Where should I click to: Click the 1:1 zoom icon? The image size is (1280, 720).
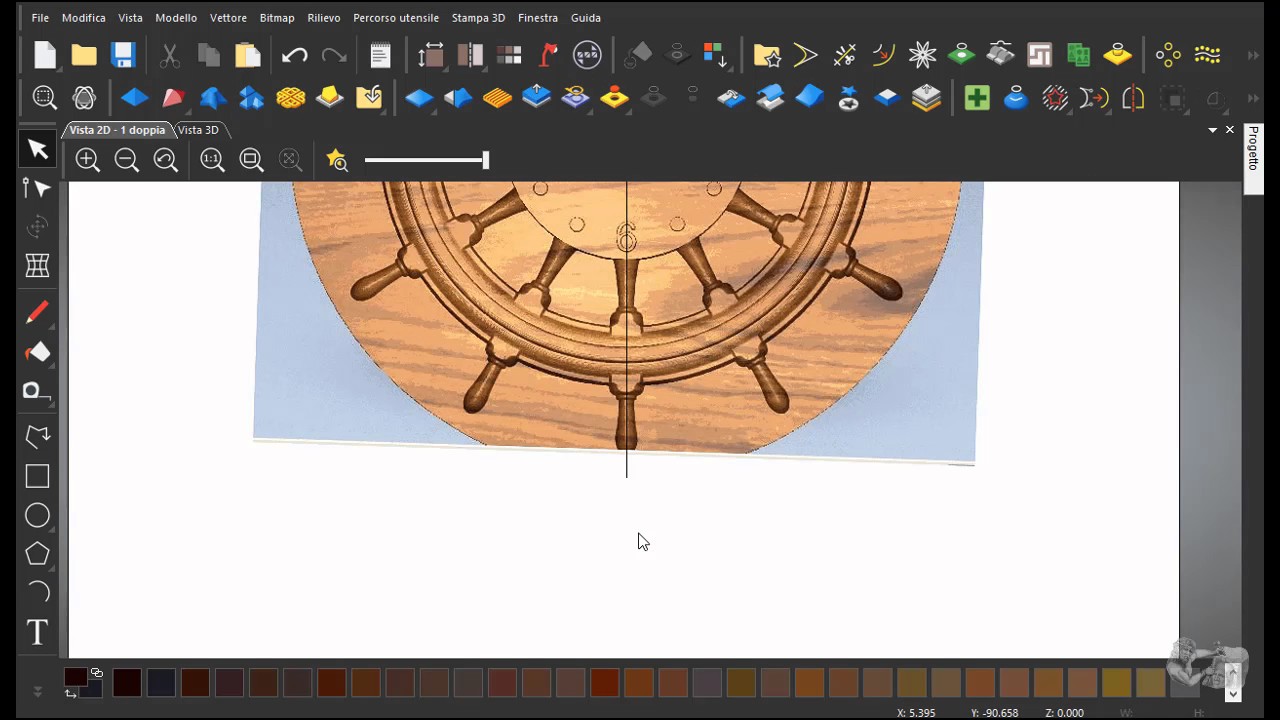212,160
